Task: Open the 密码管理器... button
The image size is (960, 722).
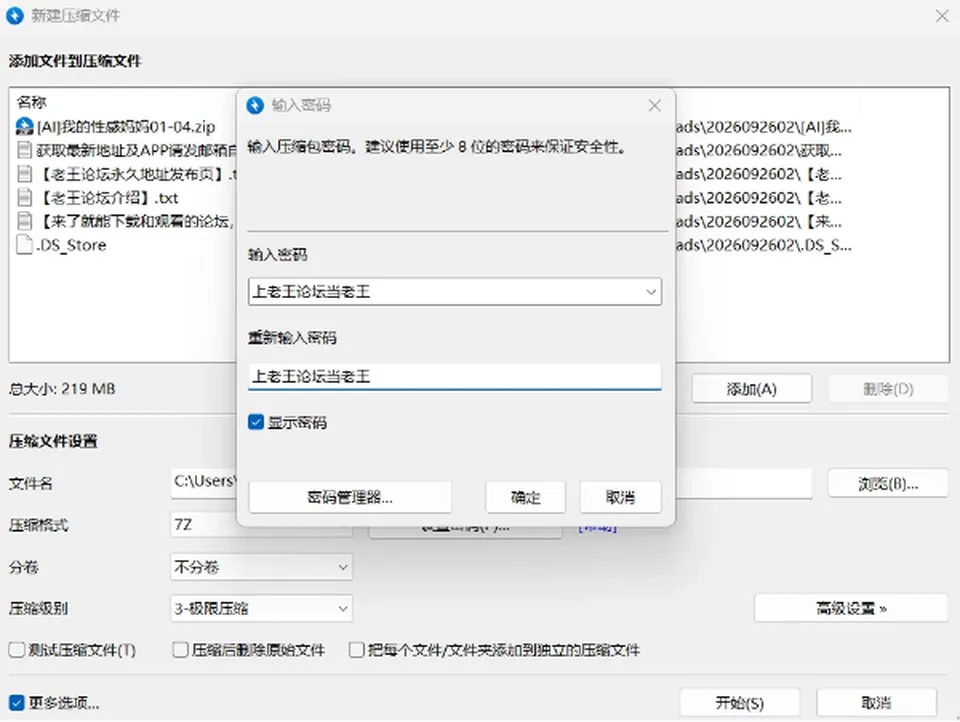Action: tap(350, 497)
